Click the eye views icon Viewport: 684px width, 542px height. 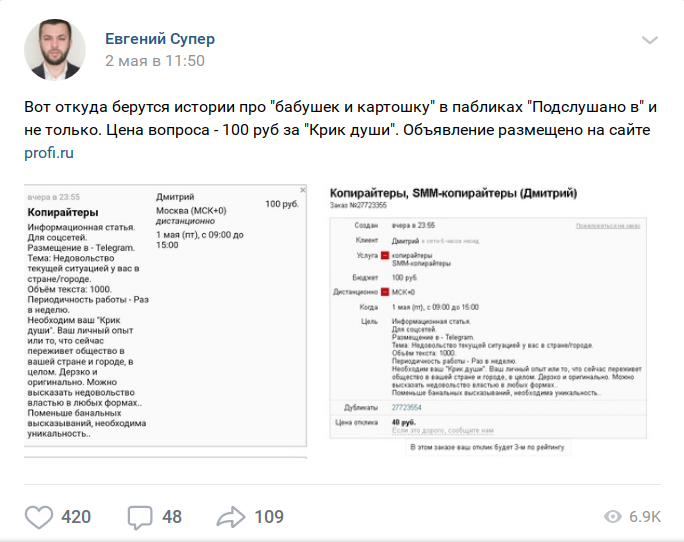(614, 517)
